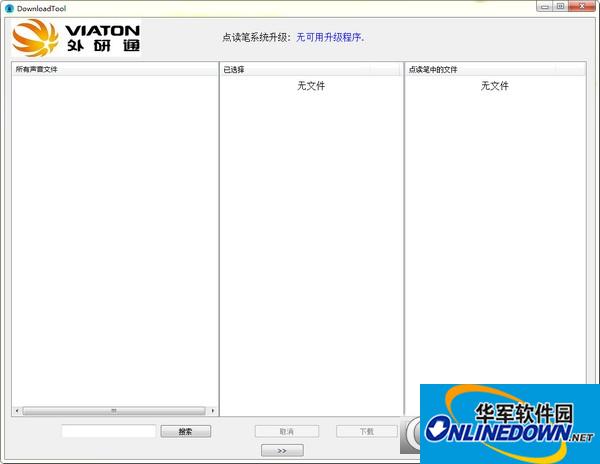Click the 搜索 search button
Viewport: 600px width, 464px height.
point(185,431)
